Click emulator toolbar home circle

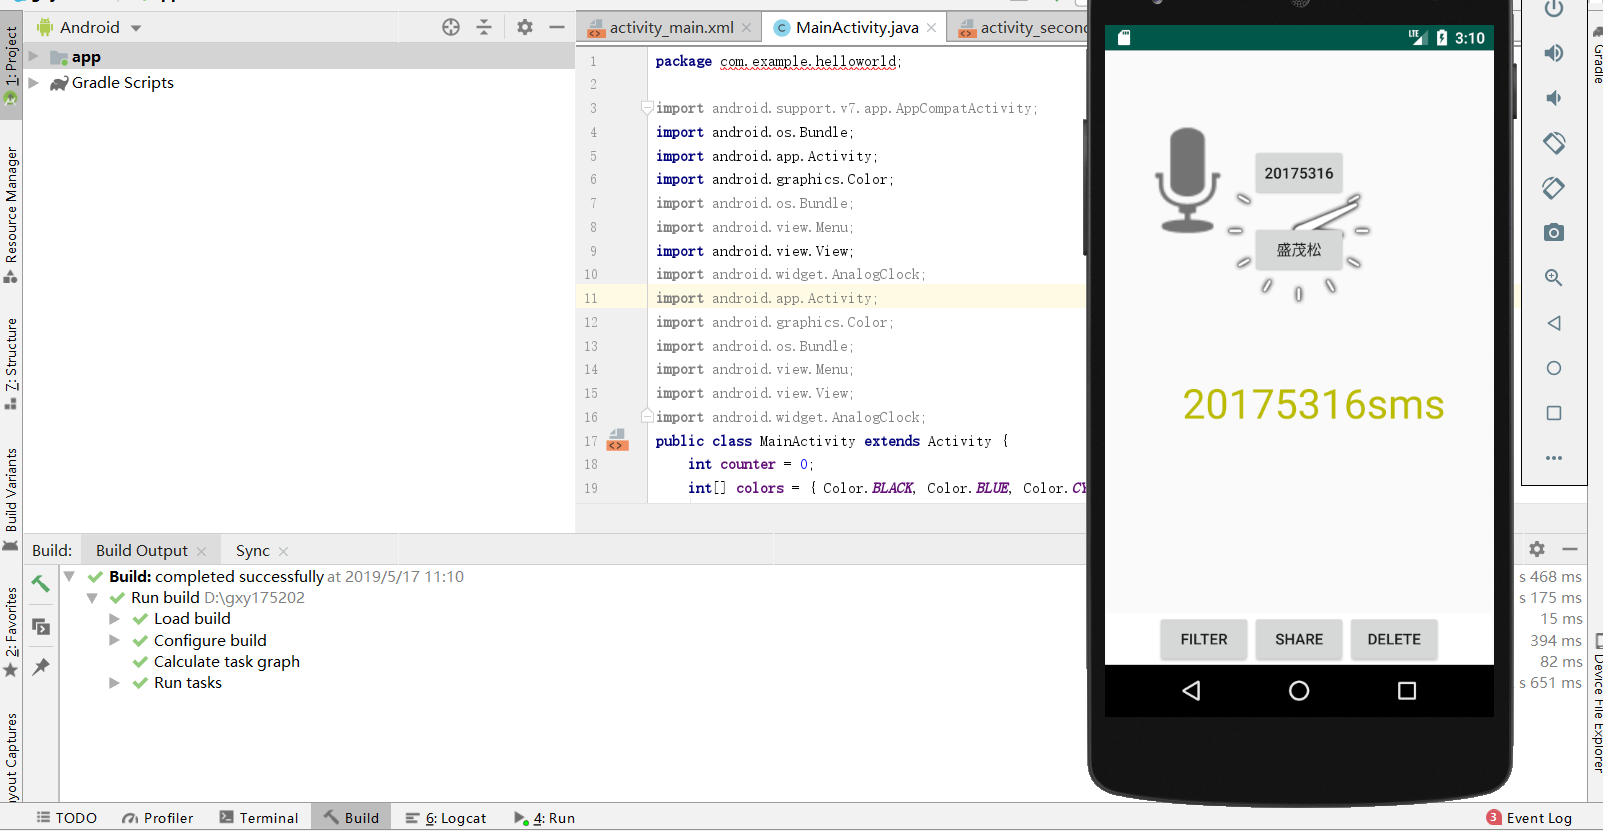(1554, 368)
